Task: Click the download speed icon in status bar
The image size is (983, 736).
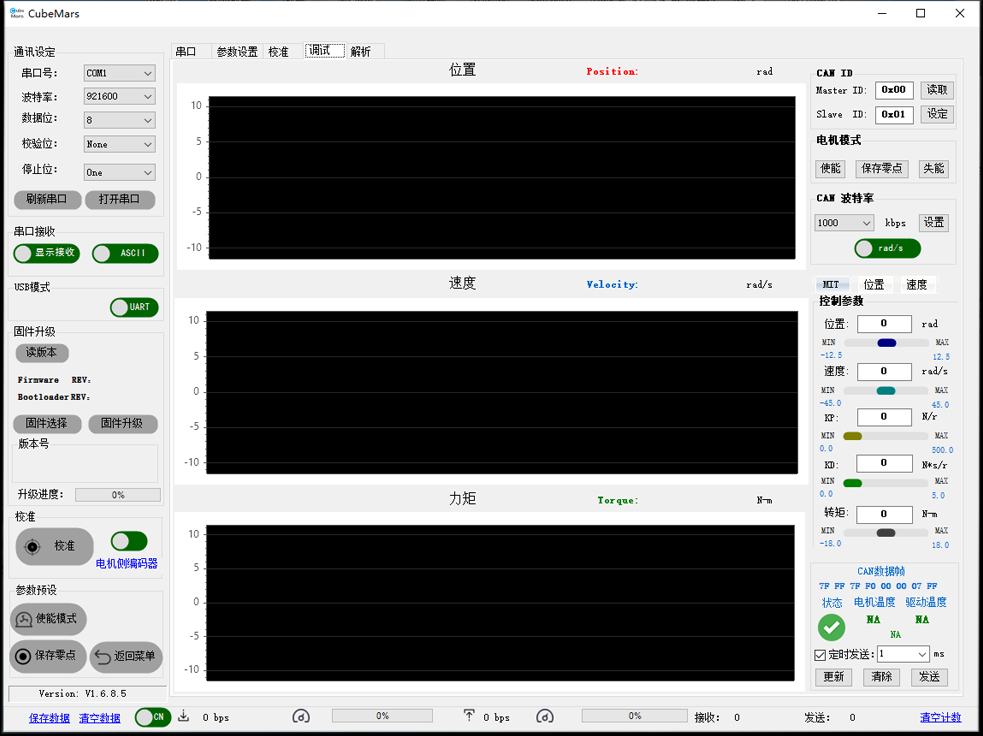Action: 184,716
